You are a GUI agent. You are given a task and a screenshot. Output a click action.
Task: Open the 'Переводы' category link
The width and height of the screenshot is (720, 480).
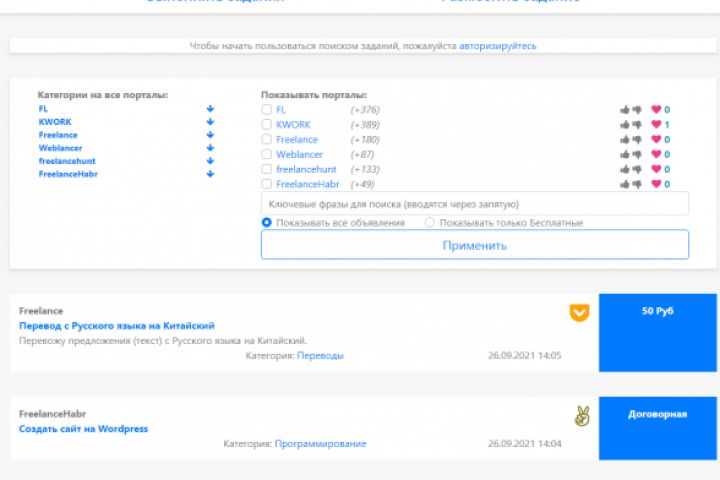pos(321,356)
